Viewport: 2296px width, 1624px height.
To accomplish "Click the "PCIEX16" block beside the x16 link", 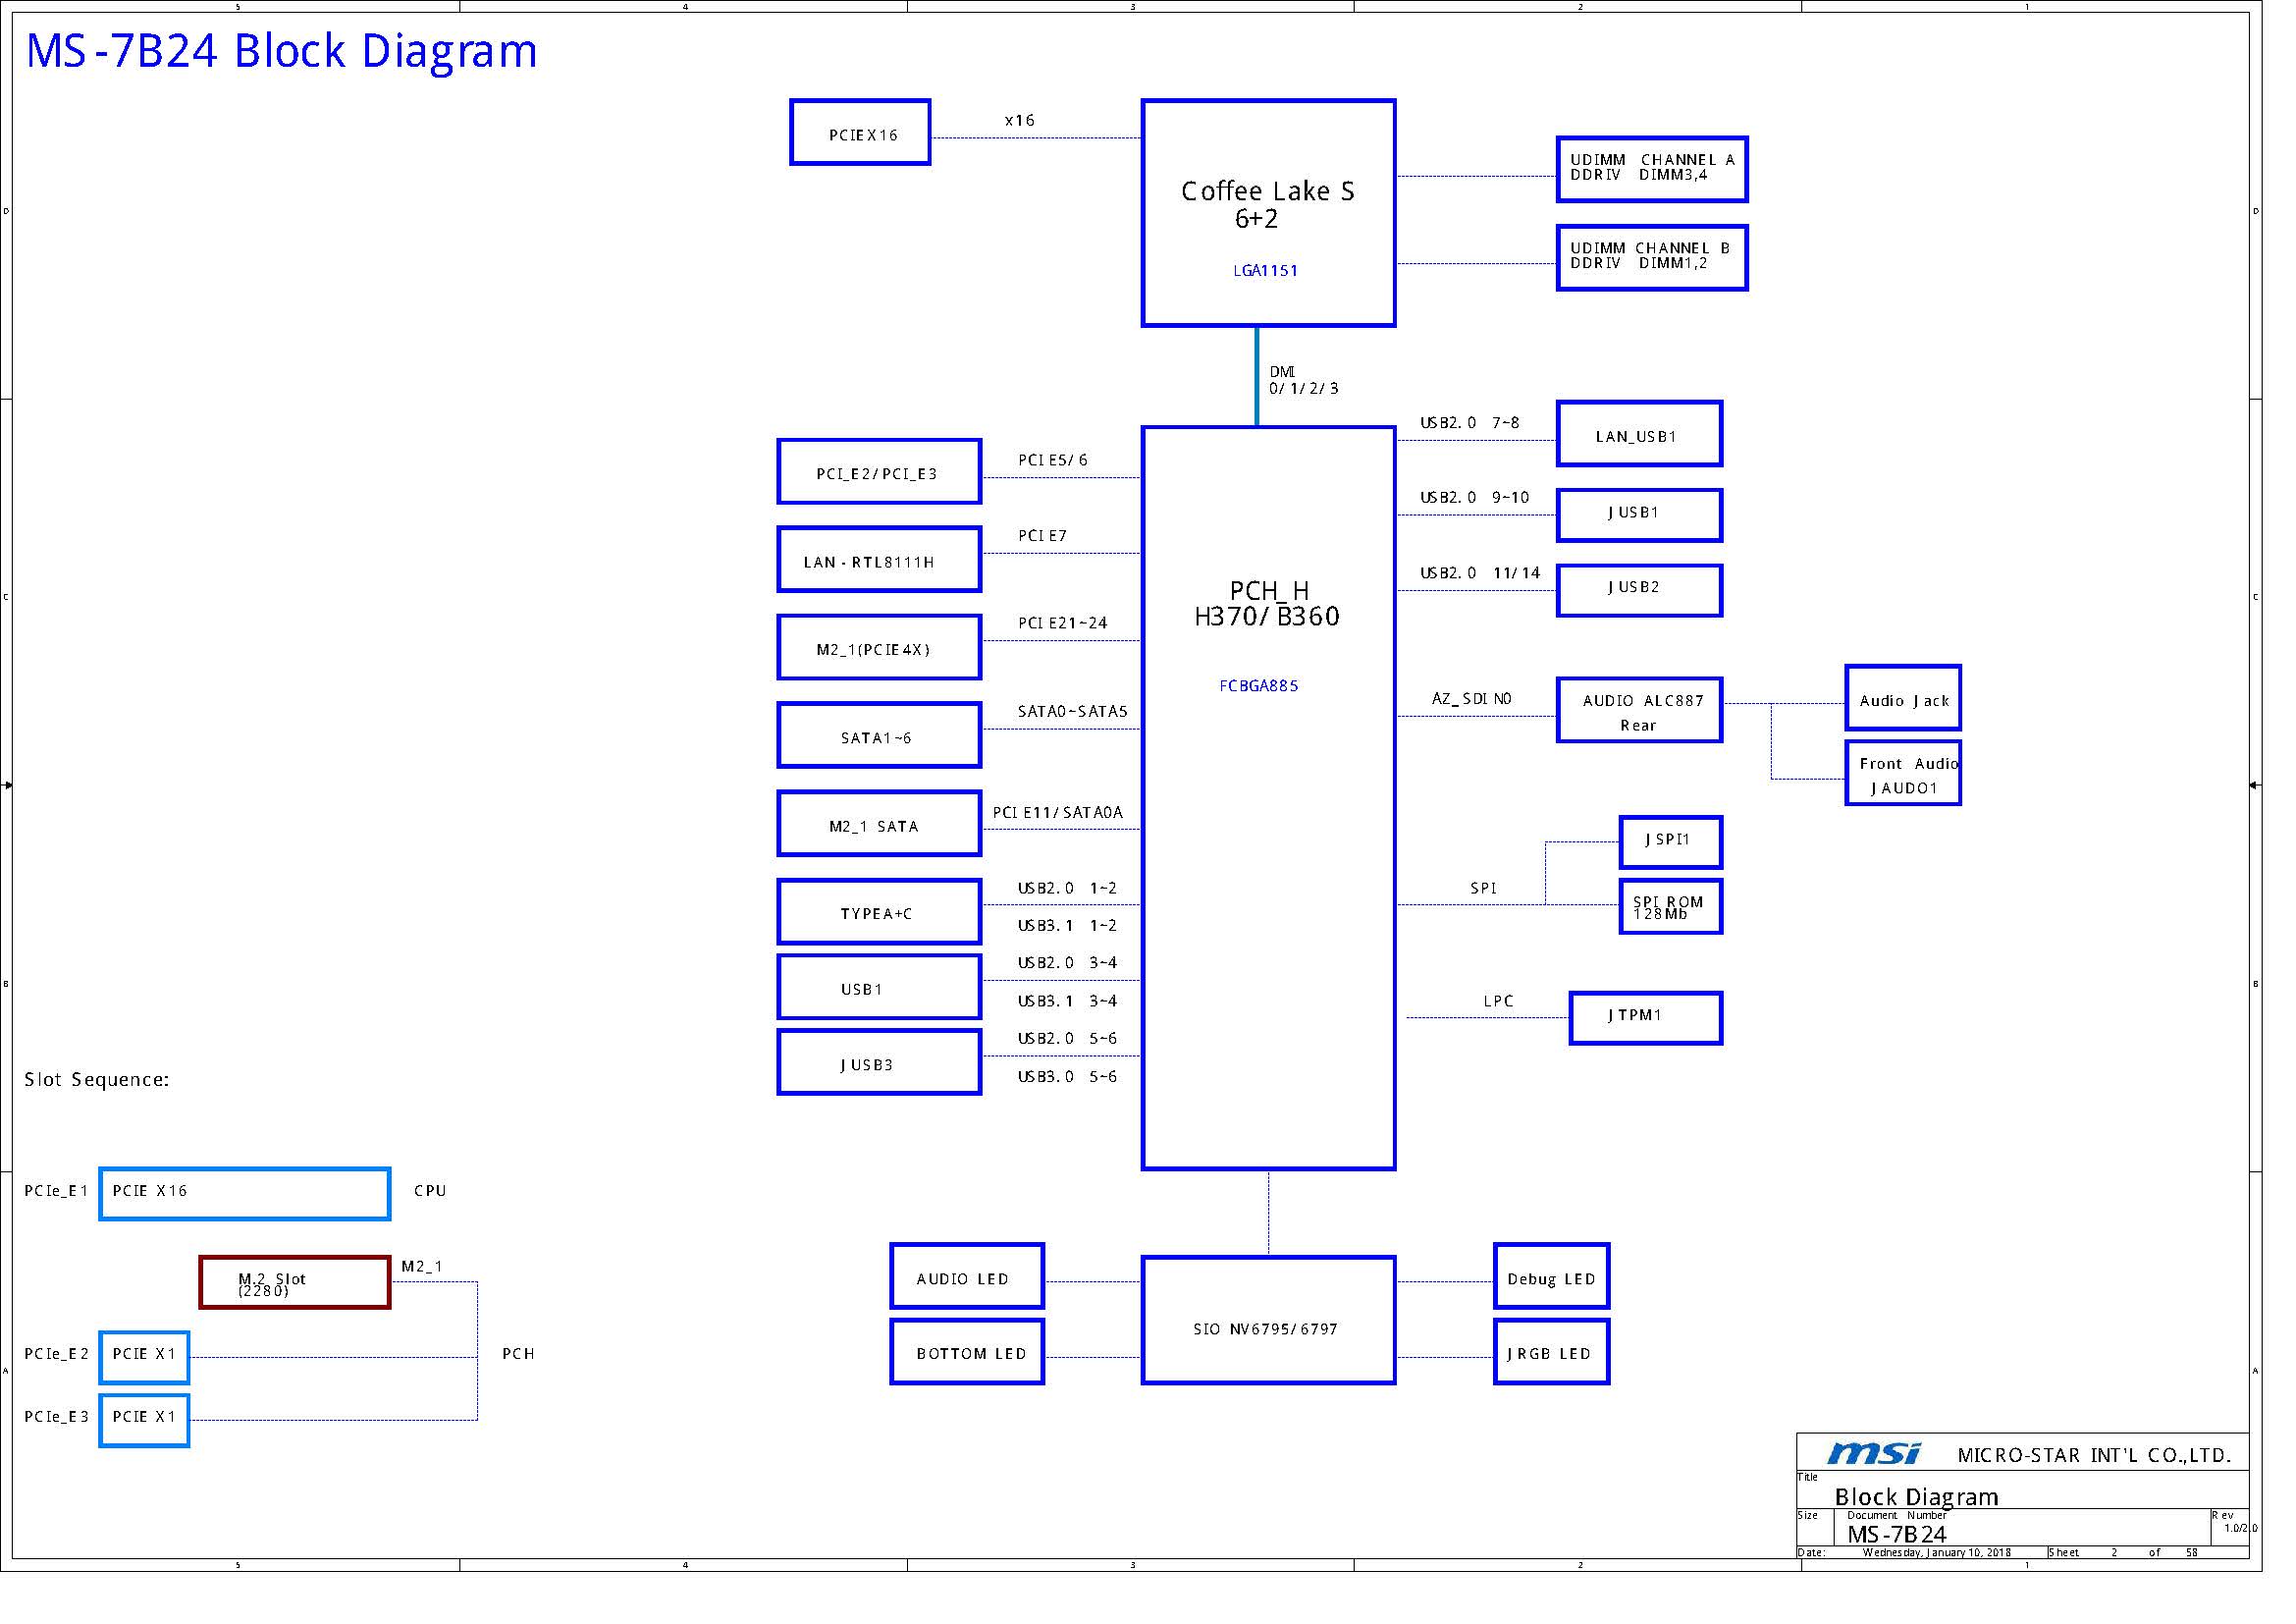I will click(860, 132).
